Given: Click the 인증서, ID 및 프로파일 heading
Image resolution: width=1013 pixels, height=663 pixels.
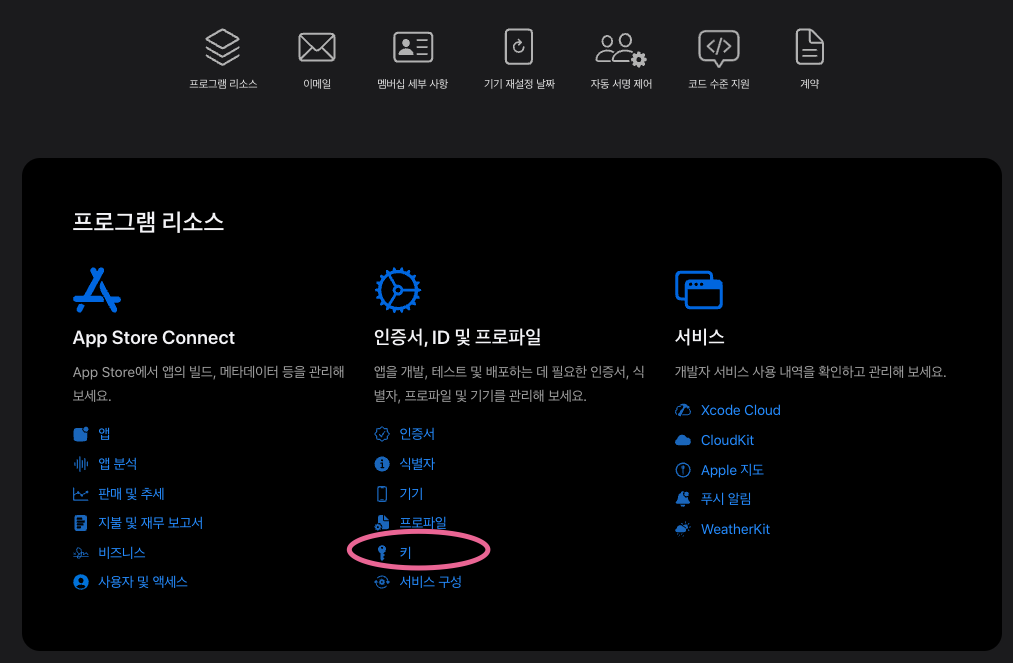Looking at the screenshot, I should click(457, 337).
